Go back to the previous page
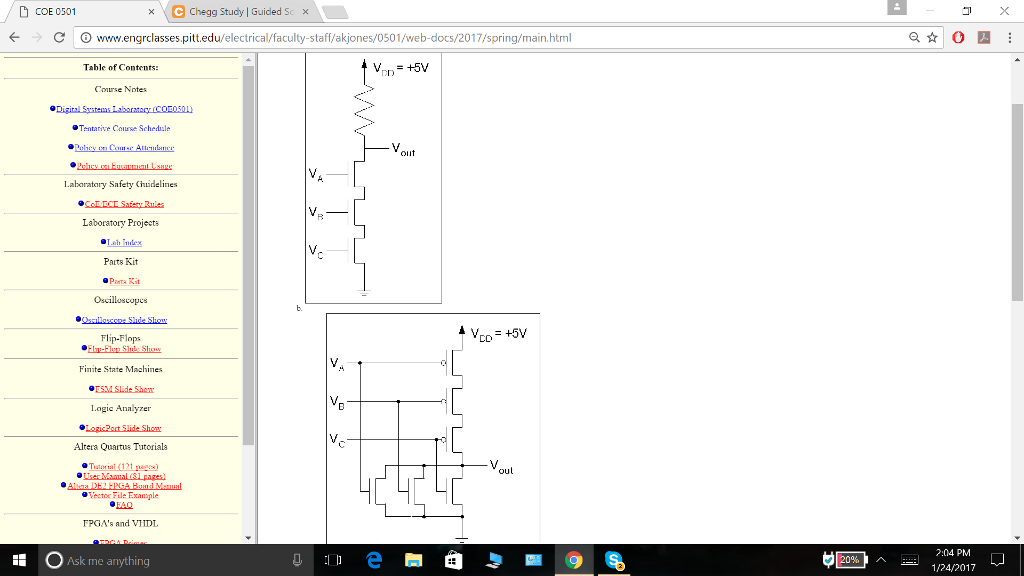 14,38
